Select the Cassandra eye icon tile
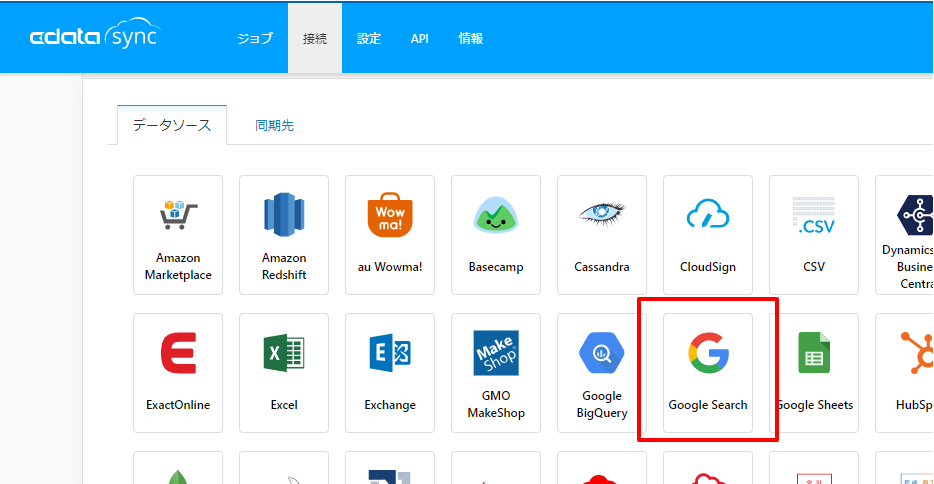This screenshot has height=484, width=934. [602, 235]
